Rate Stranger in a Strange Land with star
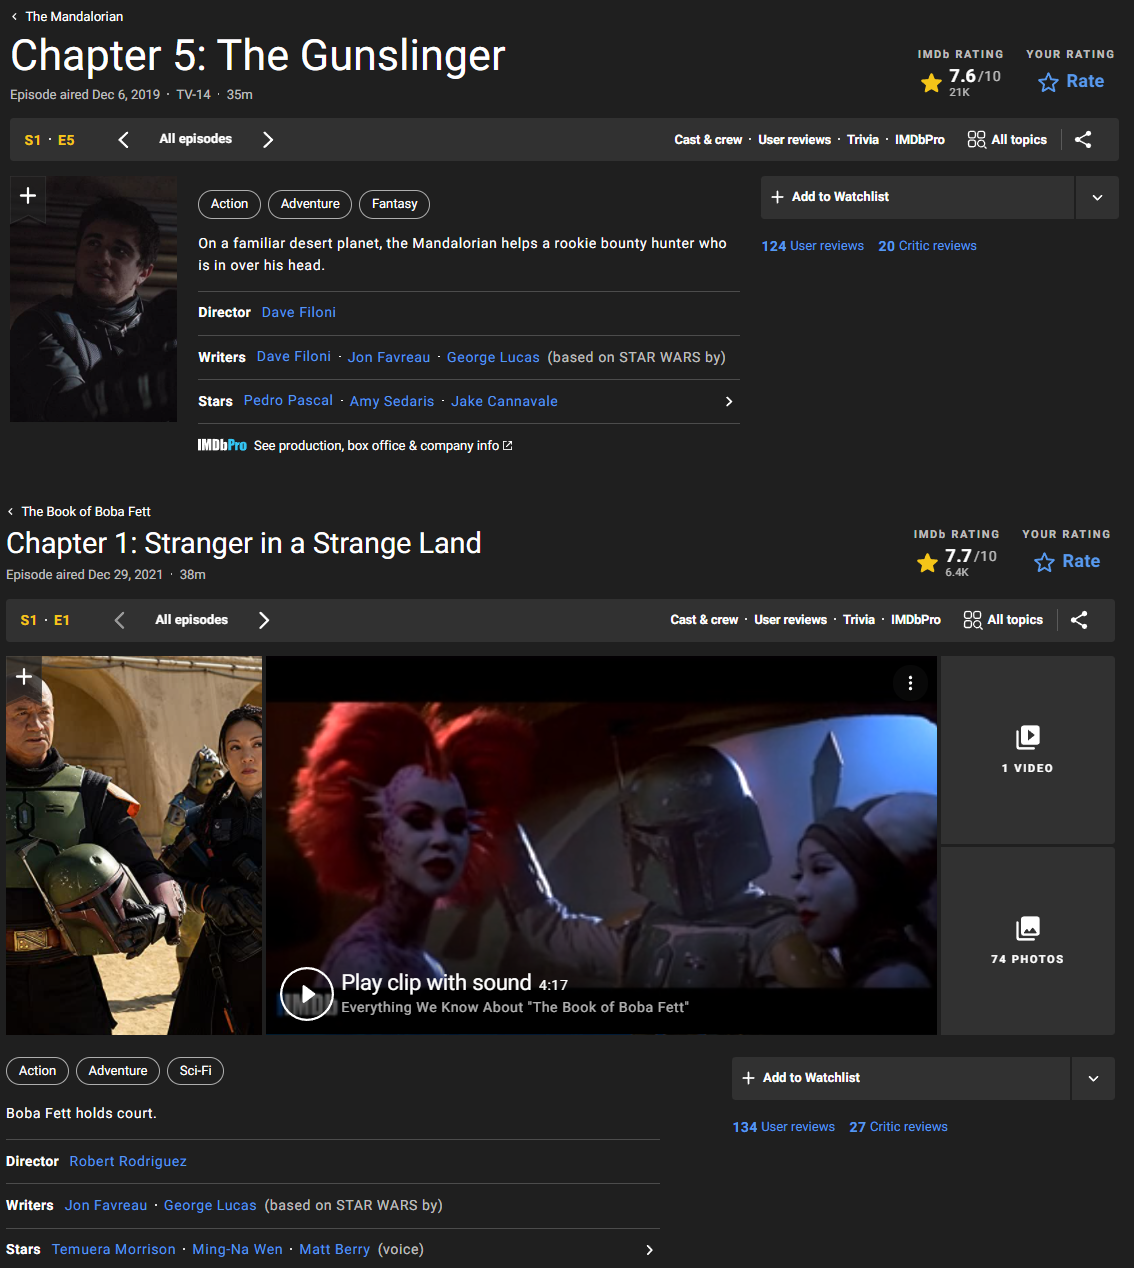The width and height of the screenshot is (1134, 1268). click(1067, 562)
